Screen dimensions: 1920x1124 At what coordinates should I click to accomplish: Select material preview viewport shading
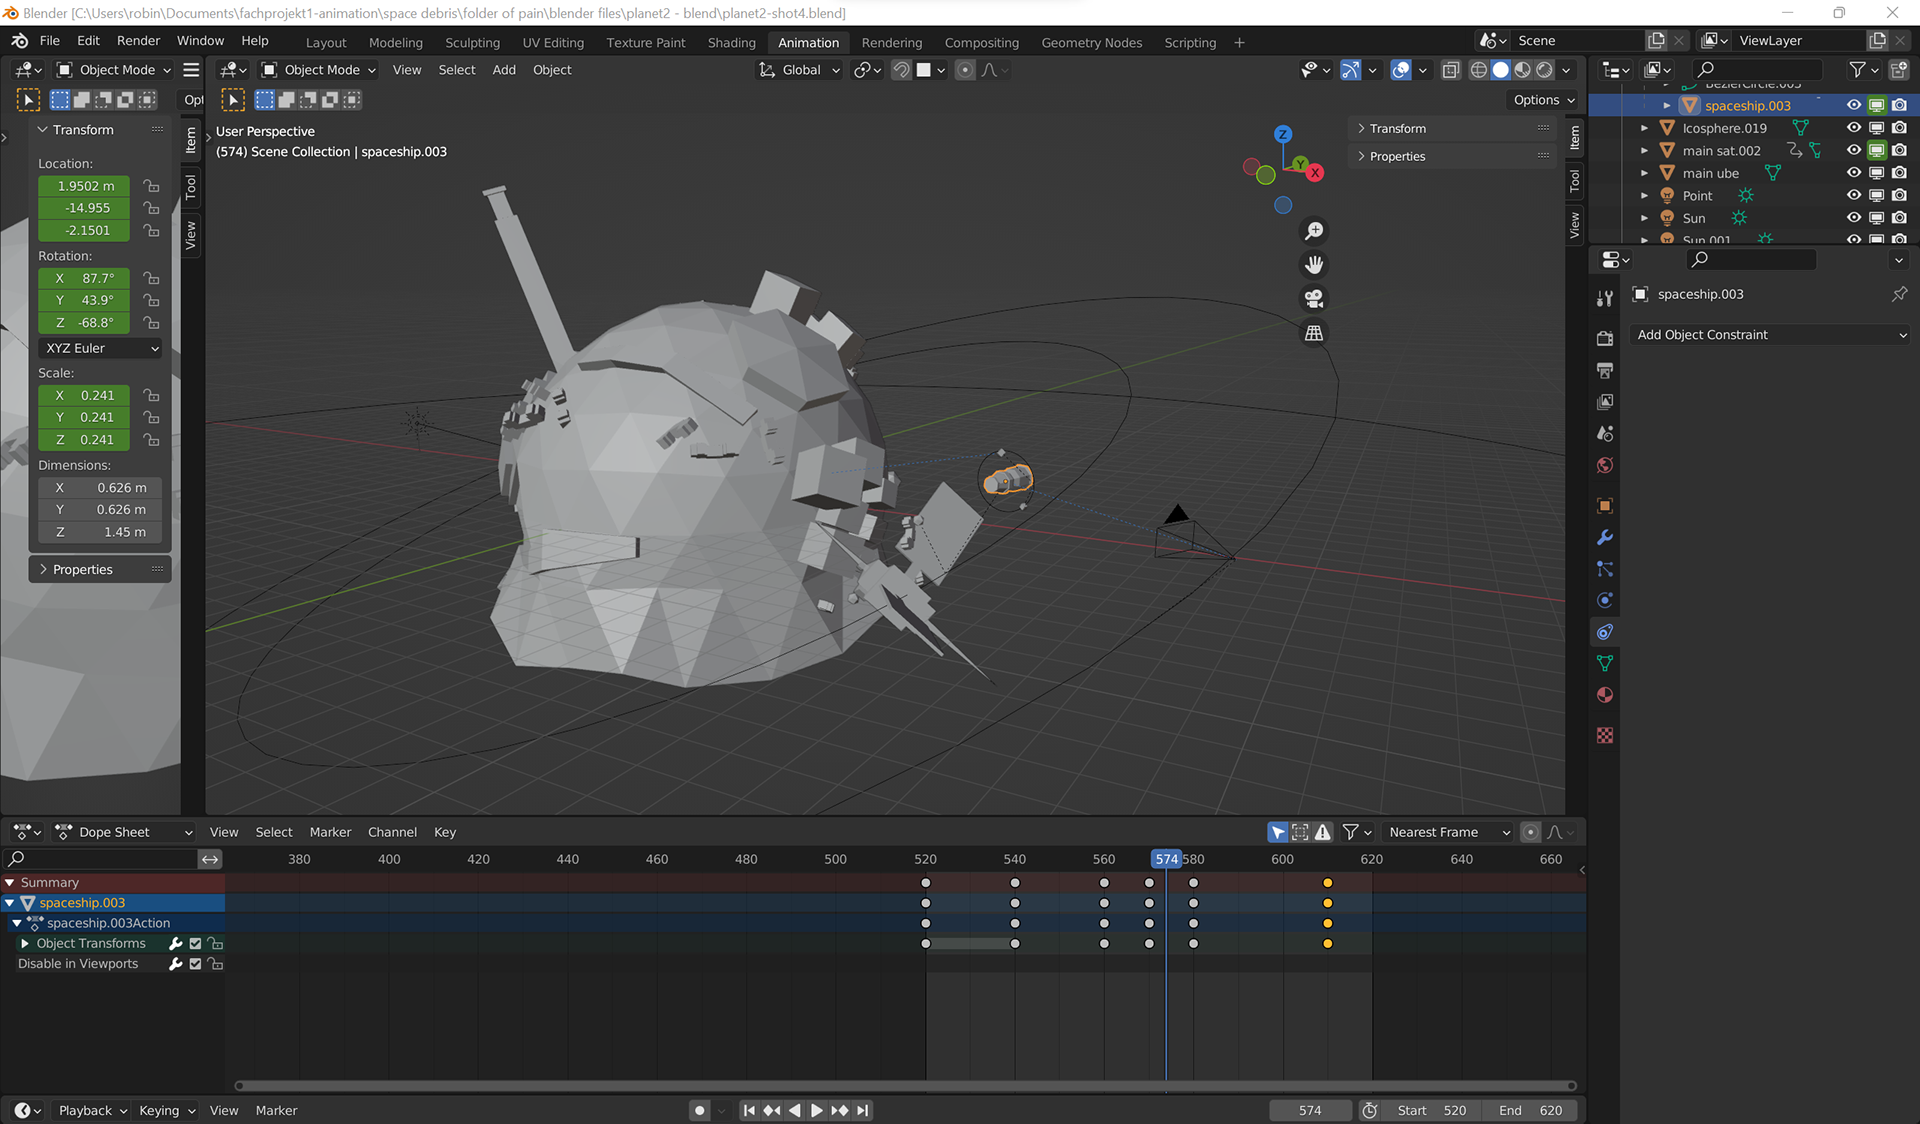(1523, 70)
